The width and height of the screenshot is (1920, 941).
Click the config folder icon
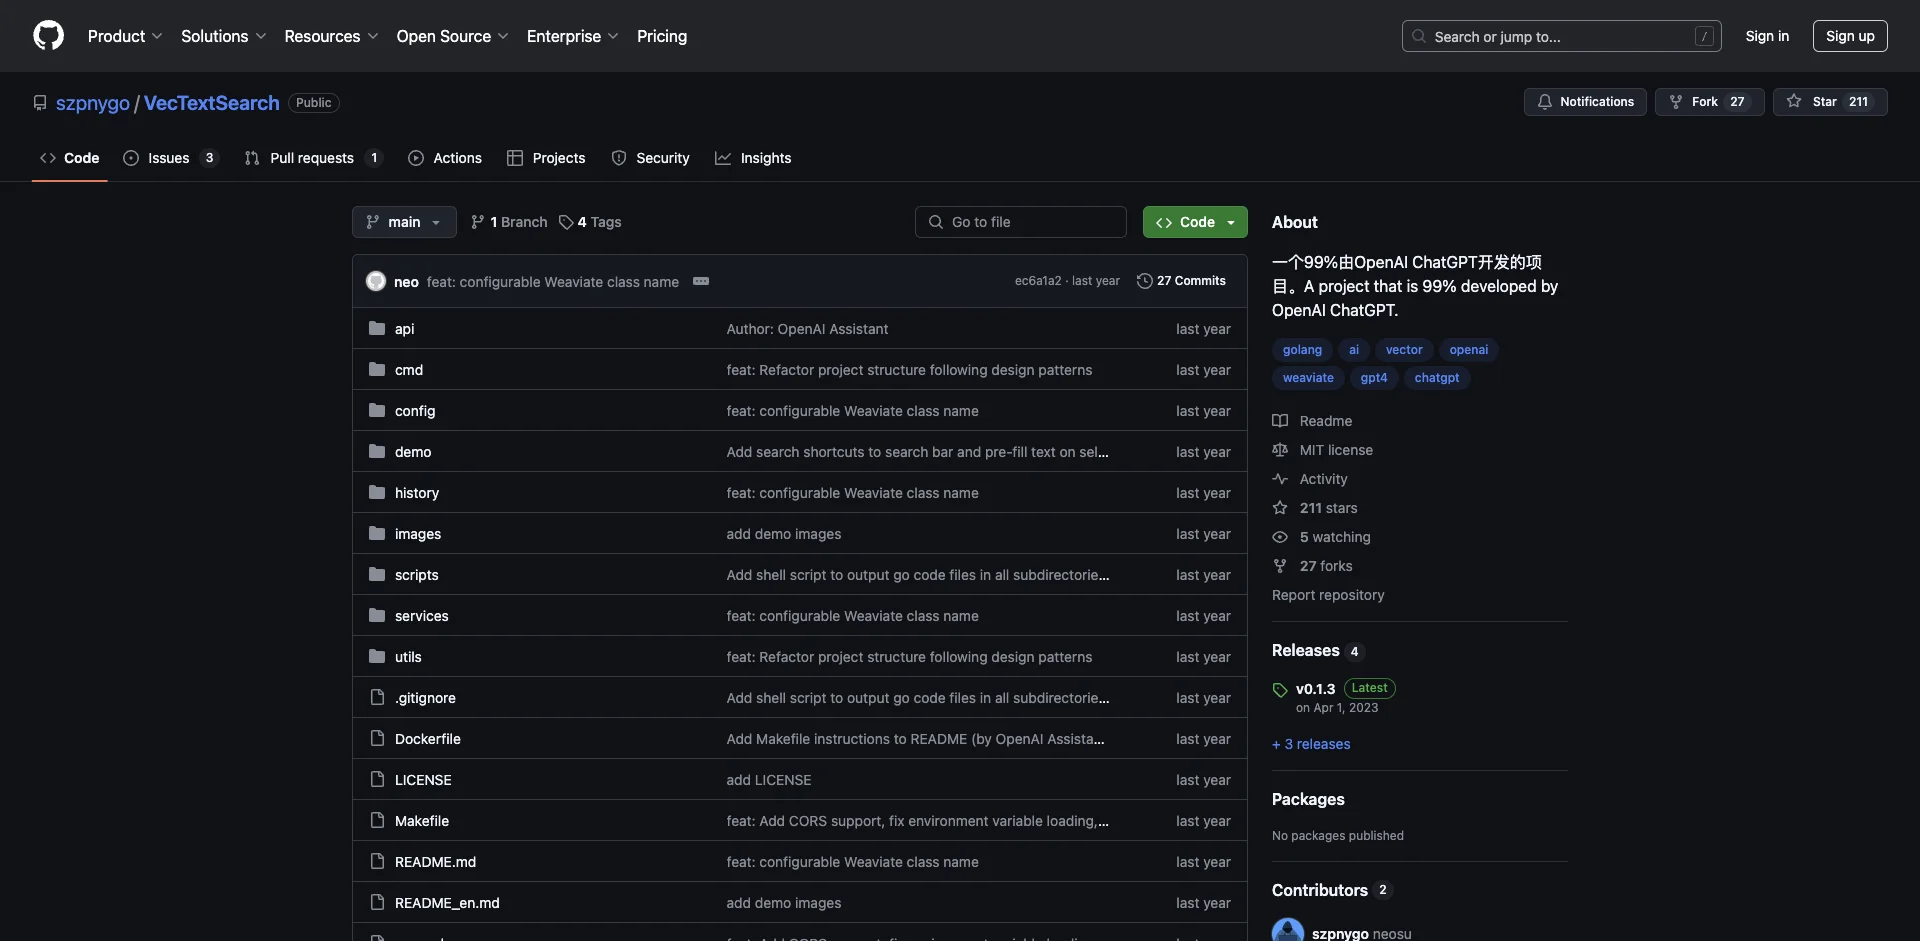pyautogui.click(x=377, y=410)
